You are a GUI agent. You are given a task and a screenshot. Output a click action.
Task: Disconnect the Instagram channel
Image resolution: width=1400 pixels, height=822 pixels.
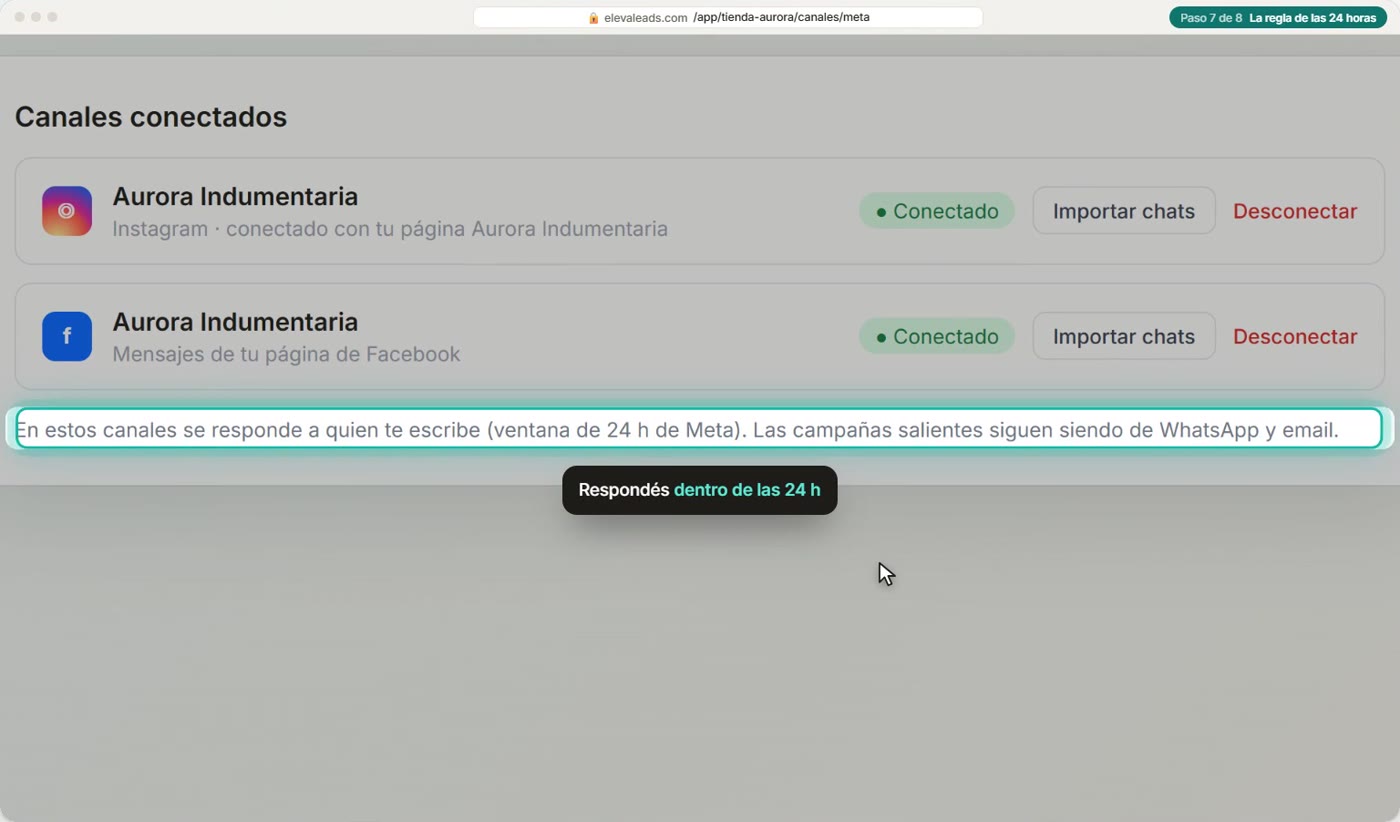click(x=1295, y=211)
